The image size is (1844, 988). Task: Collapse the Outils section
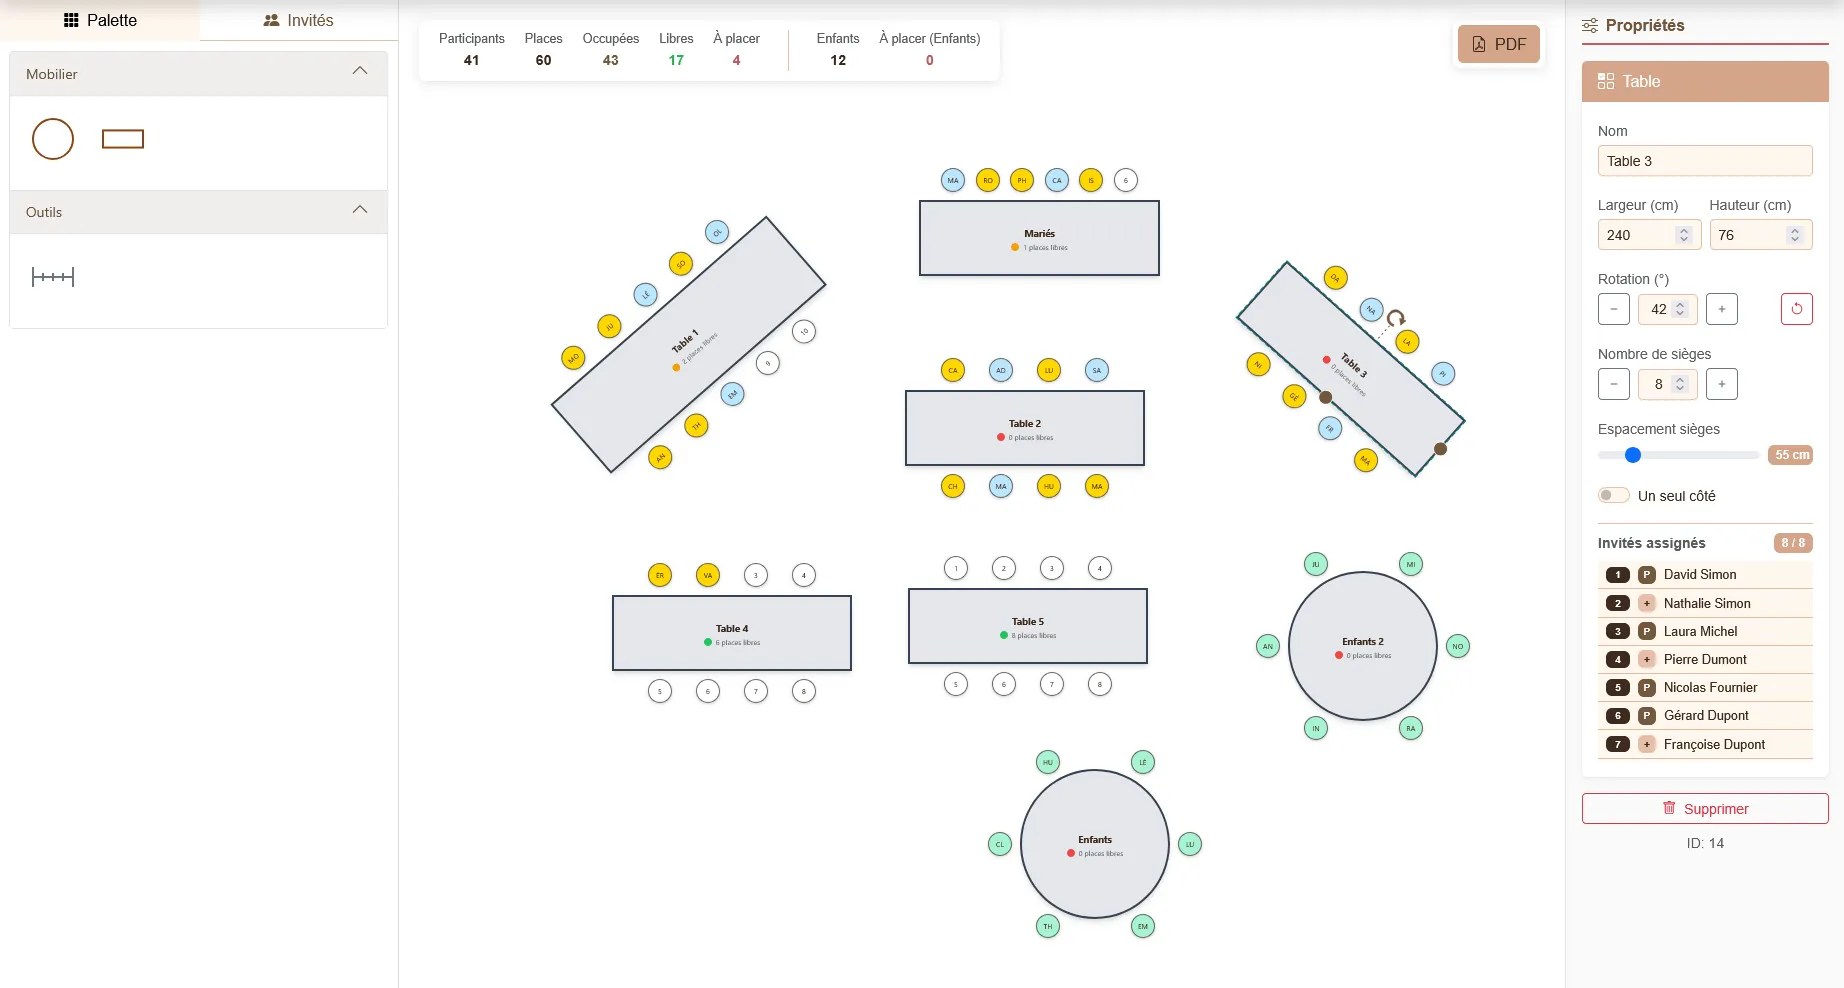[360, 209]
